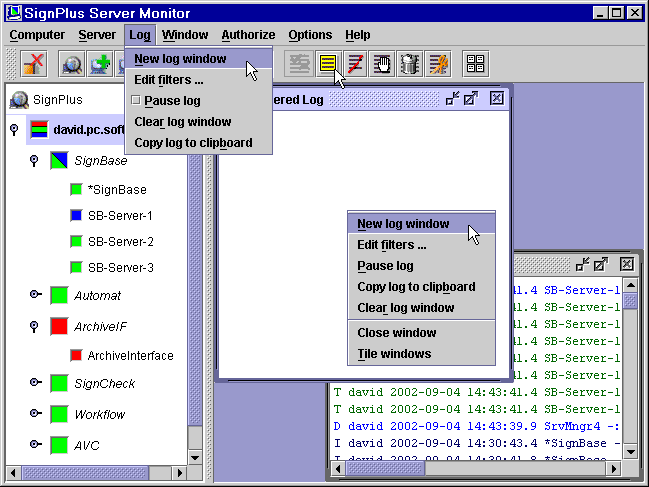Image resolution: width=649 pixels, height=487 pixels.
Task: Click the magnifier search toolbar icon
Action: click(x=73, y=65)
